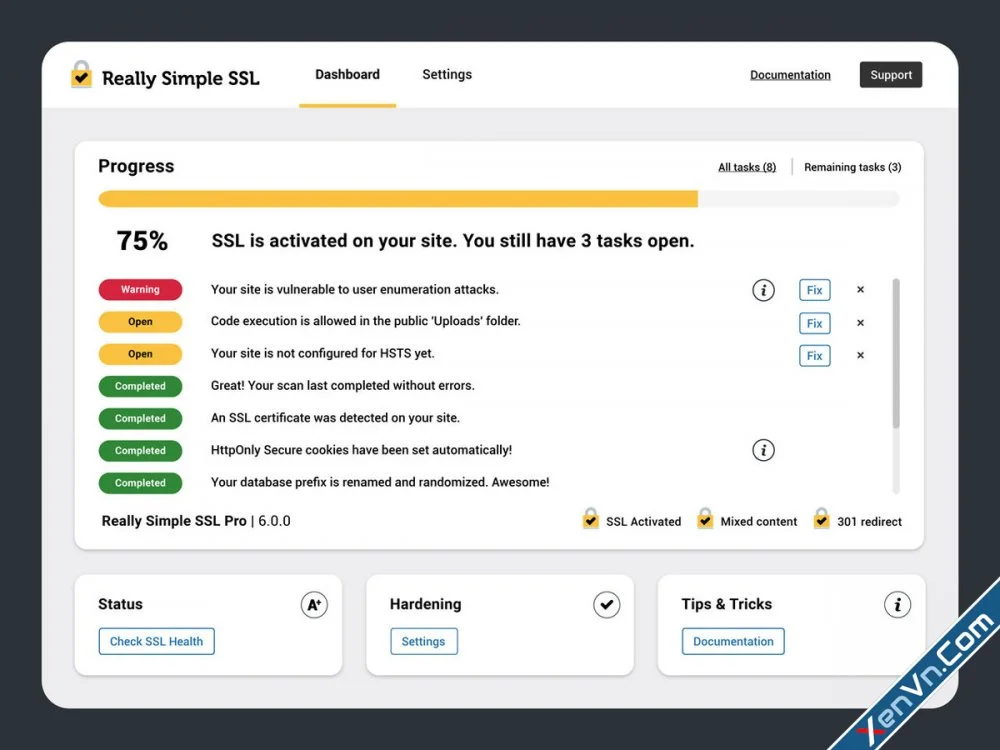1000x750 pixels.
Task: Click 'An SSL certificate was detected on your site.'
Action: point(335,418)
